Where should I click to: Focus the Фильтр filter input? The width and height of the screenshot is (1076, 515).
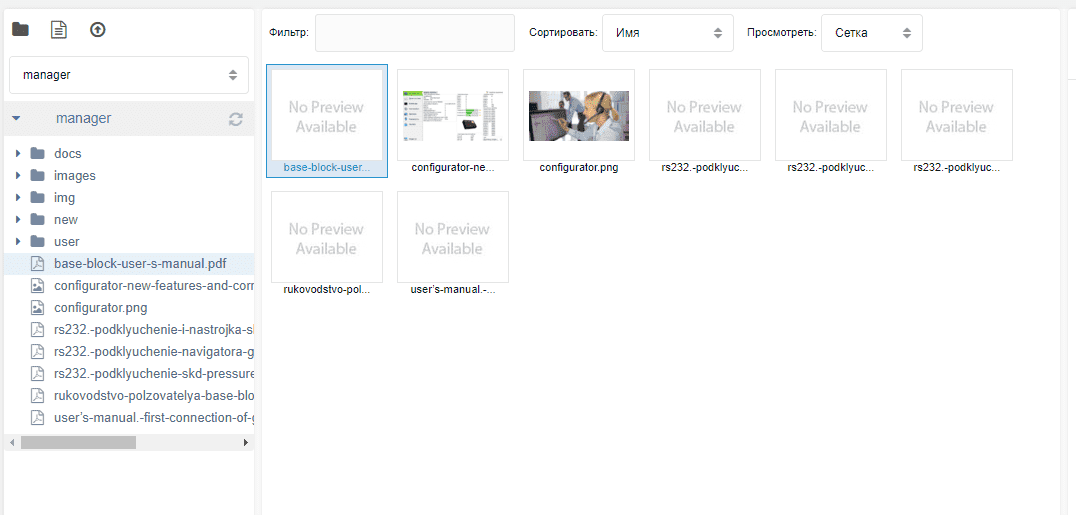[x=414, y=33]
